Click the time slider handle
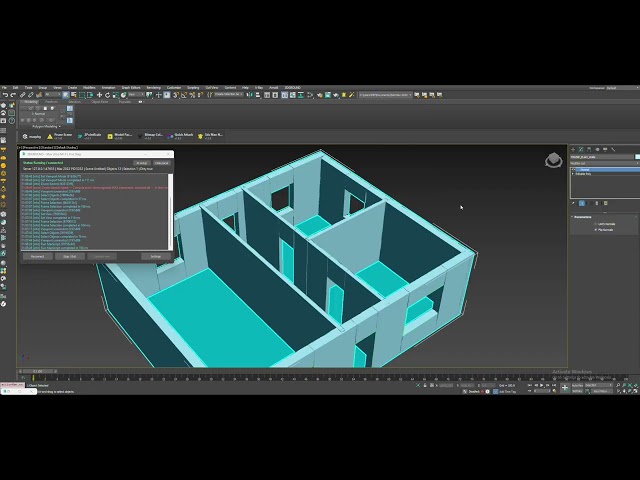The height and width of the screenshot is (480, 640). [x=38, y=371]
